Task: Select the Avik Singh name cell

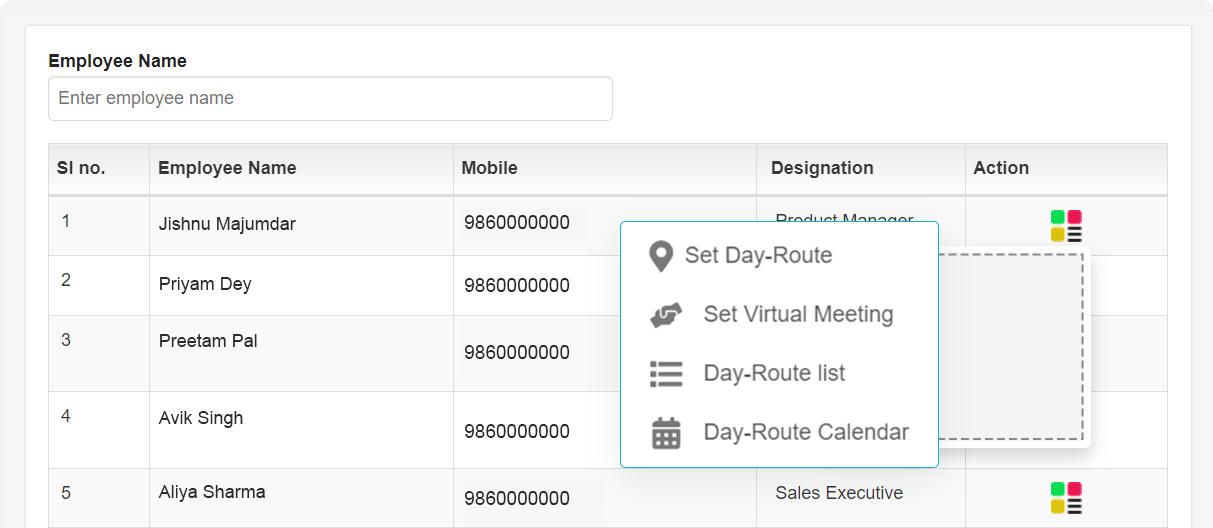Action: click(201, 418)
